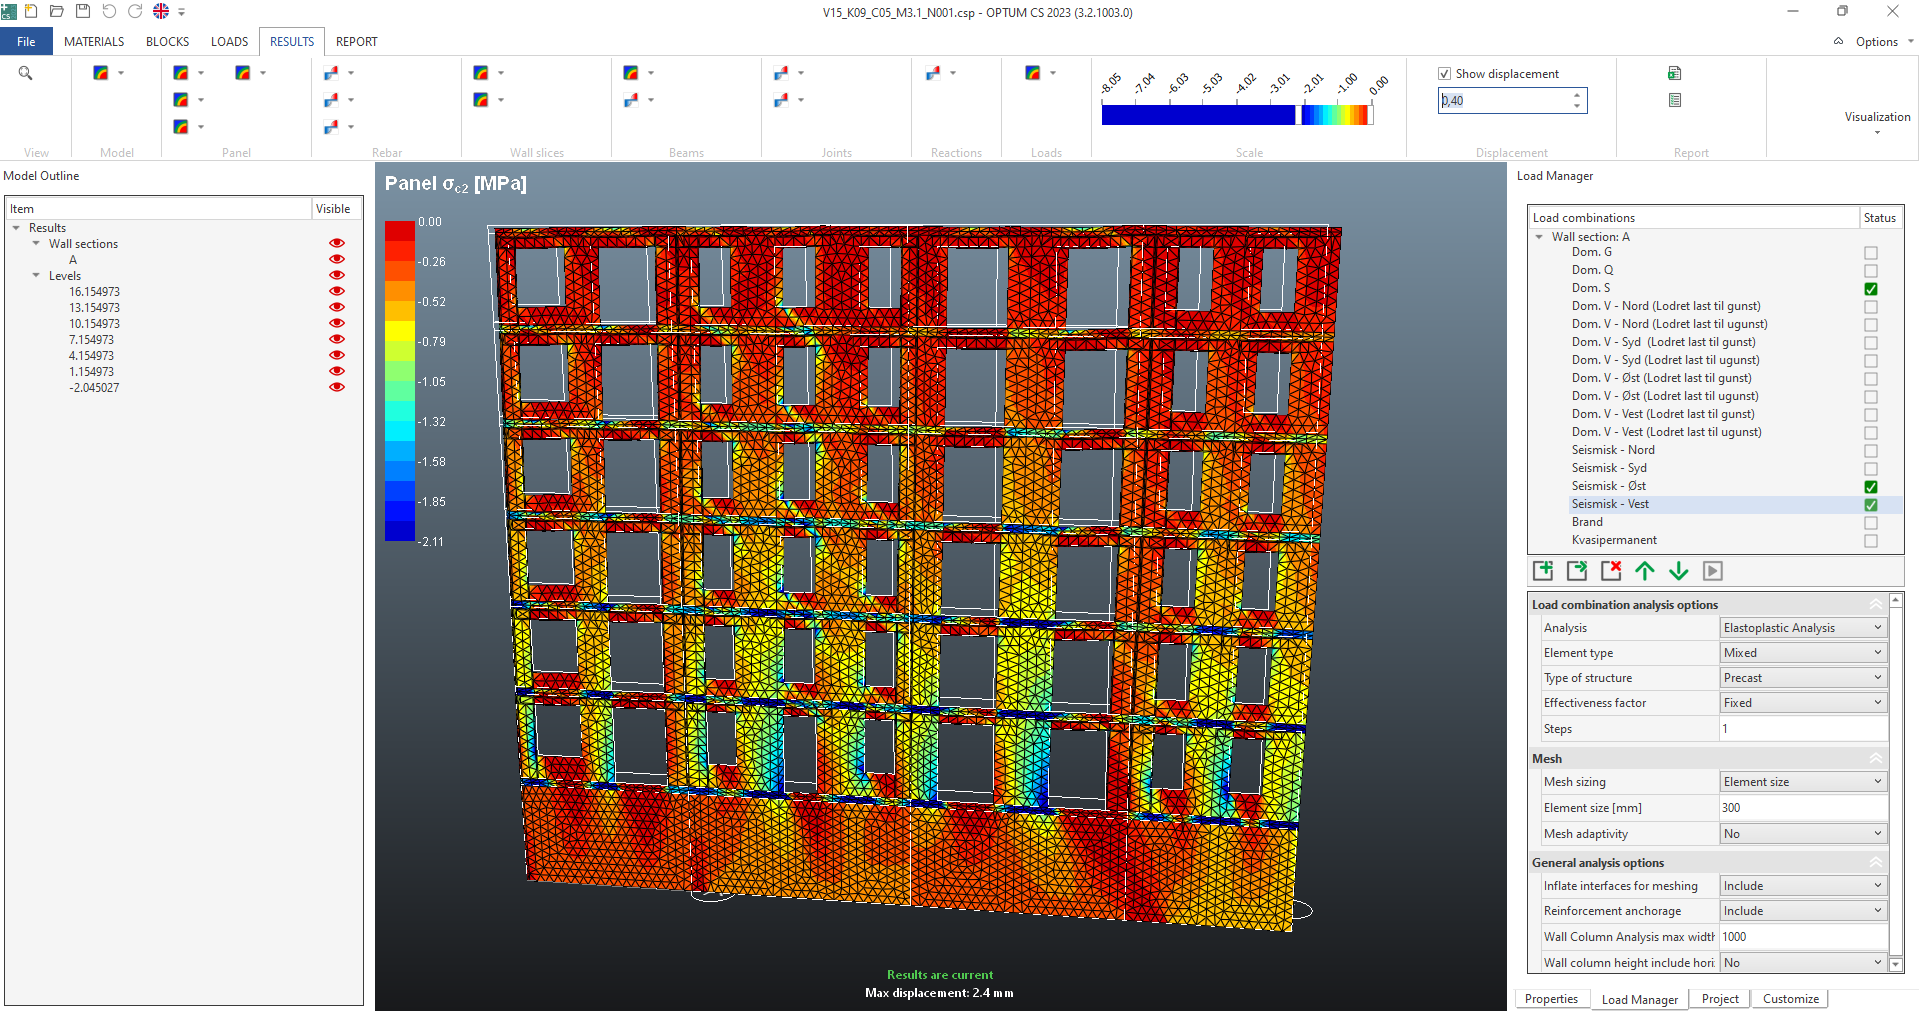Switch to the MATERIALS ribbon tab
Image resolution: width=1919 pixels, height=1011 pixels.
click(x=93, y=41)
